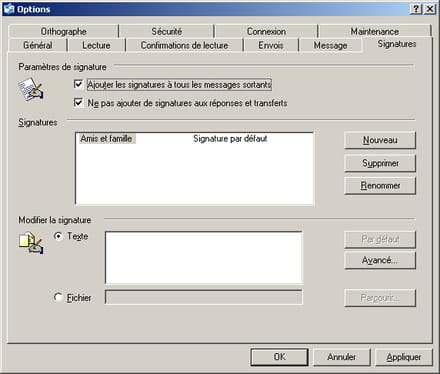This screenshot has height=374, width=440.
Task: Click the Signature par défaut entry
Action: tap(230, 138)
